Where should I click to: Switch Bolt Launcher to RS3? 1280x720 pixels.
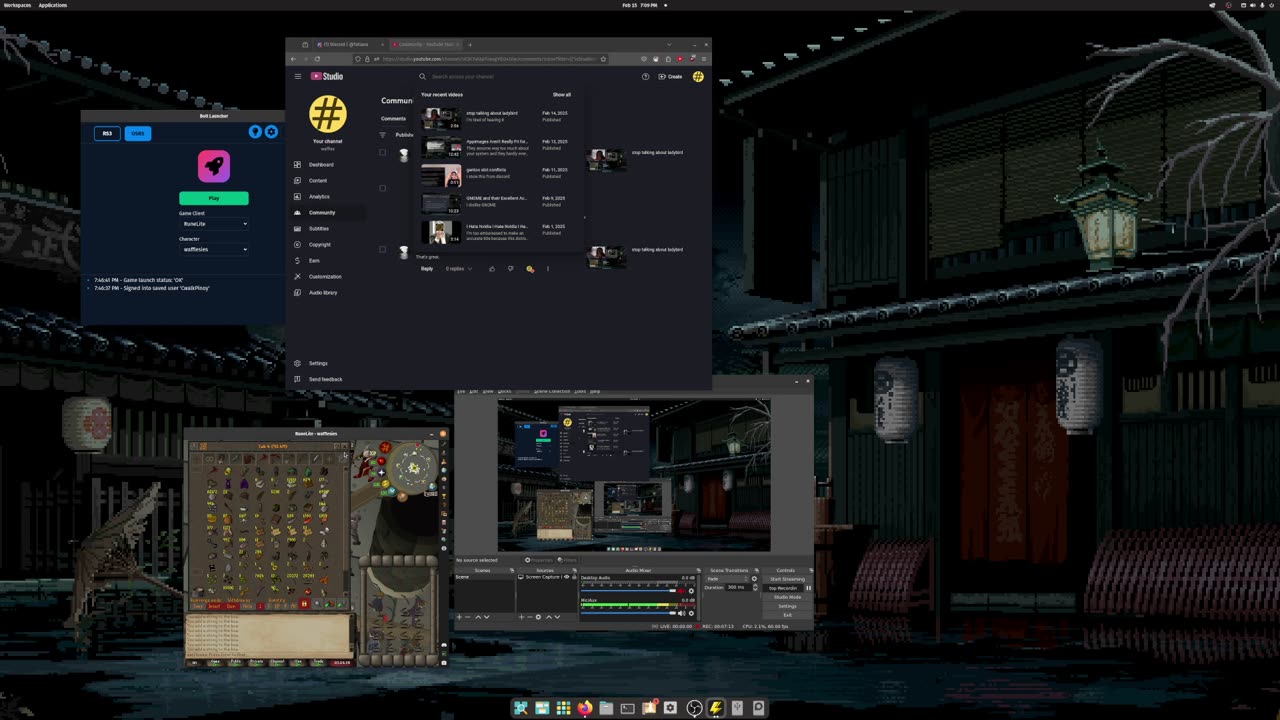107,133
